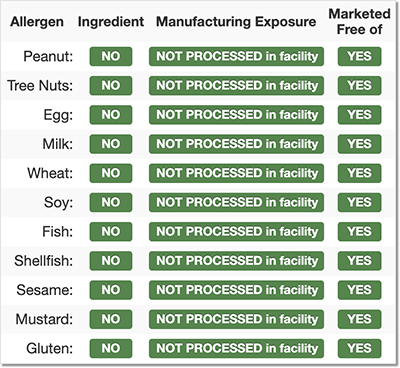Click the Peanut marketed free YES badge
This screenshot has height=368, width=400.
point(359,56)
